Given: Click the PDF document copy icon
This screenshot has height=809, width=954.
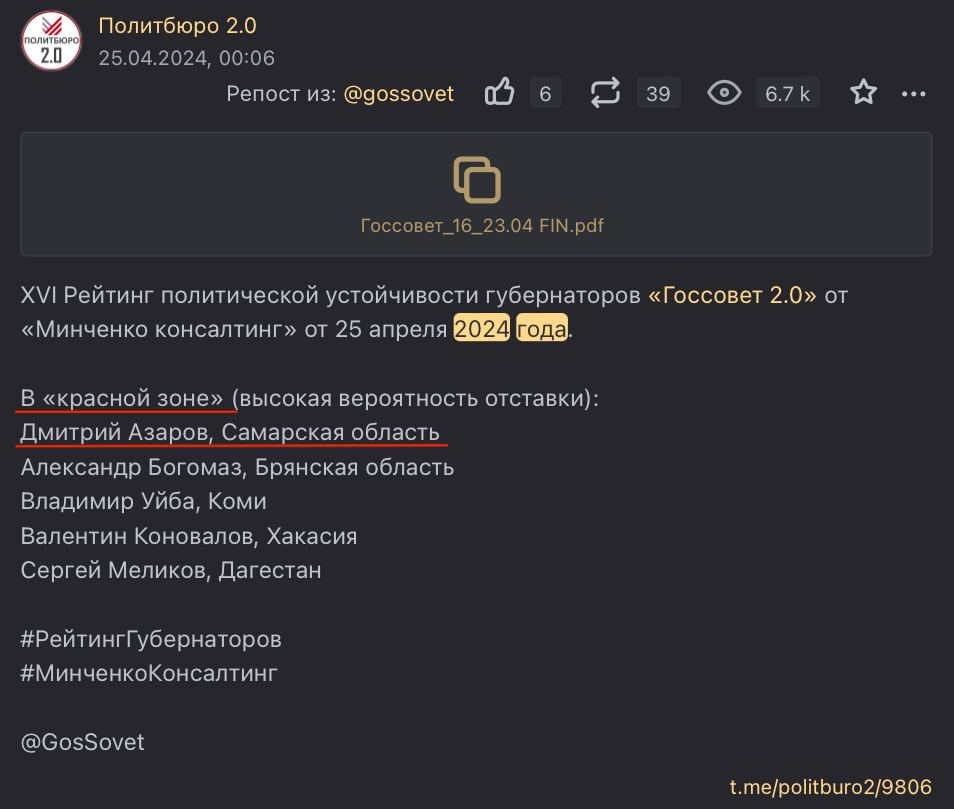Looking at the screenshot, I should (x=477, y=180).
